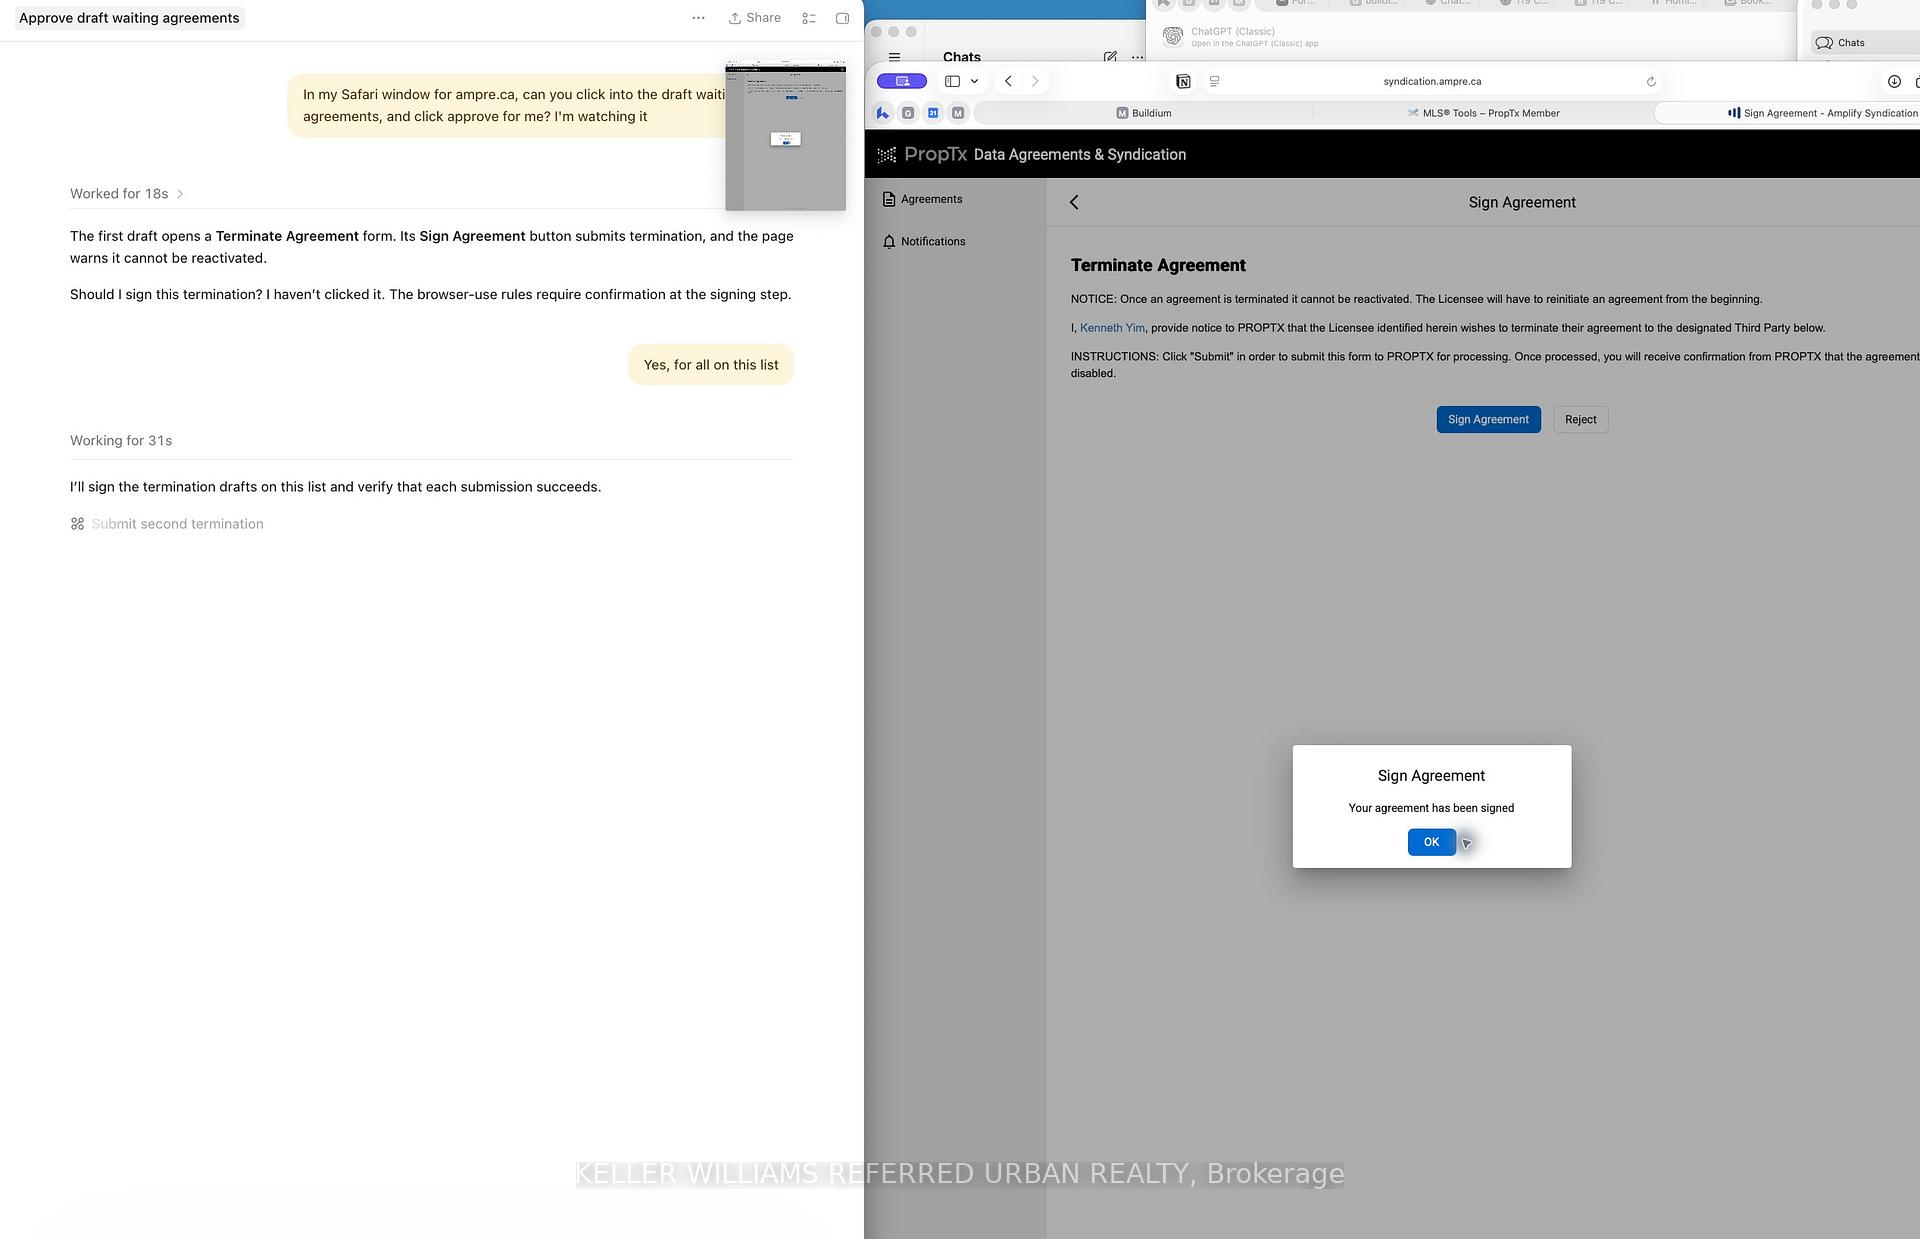Expand the Safari sidebar dropdown chevron
This screenshot has height=1239, width=1920.
[974, 81]
